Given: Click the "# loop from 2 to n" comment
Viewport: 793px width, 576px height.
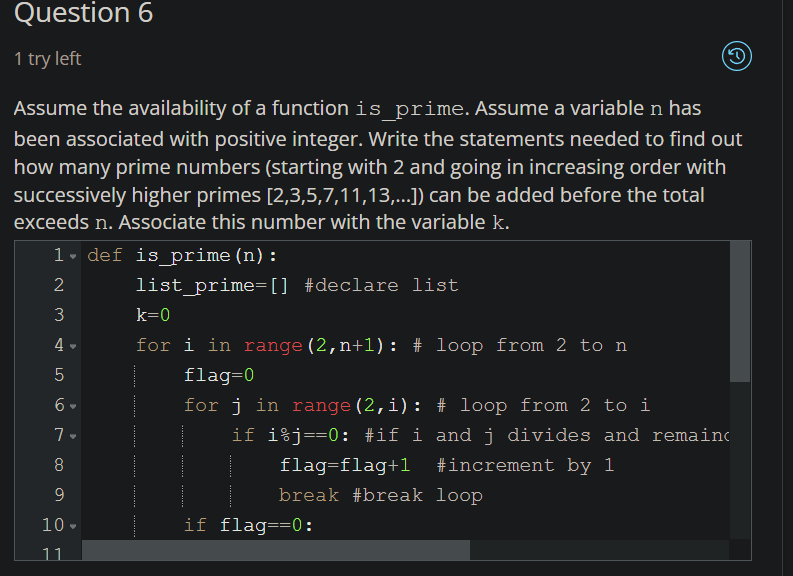Looking at the screenshot, I should coord(520,346).
